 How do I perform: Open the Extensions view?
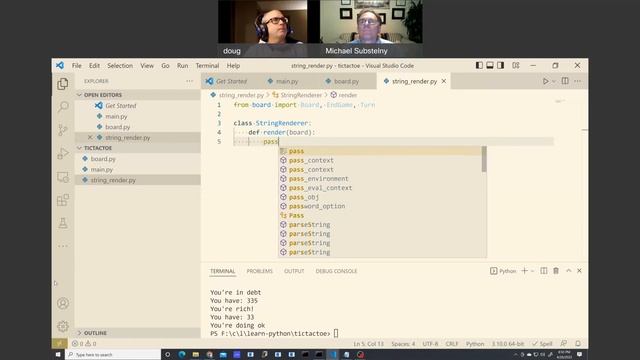point(63,200)
